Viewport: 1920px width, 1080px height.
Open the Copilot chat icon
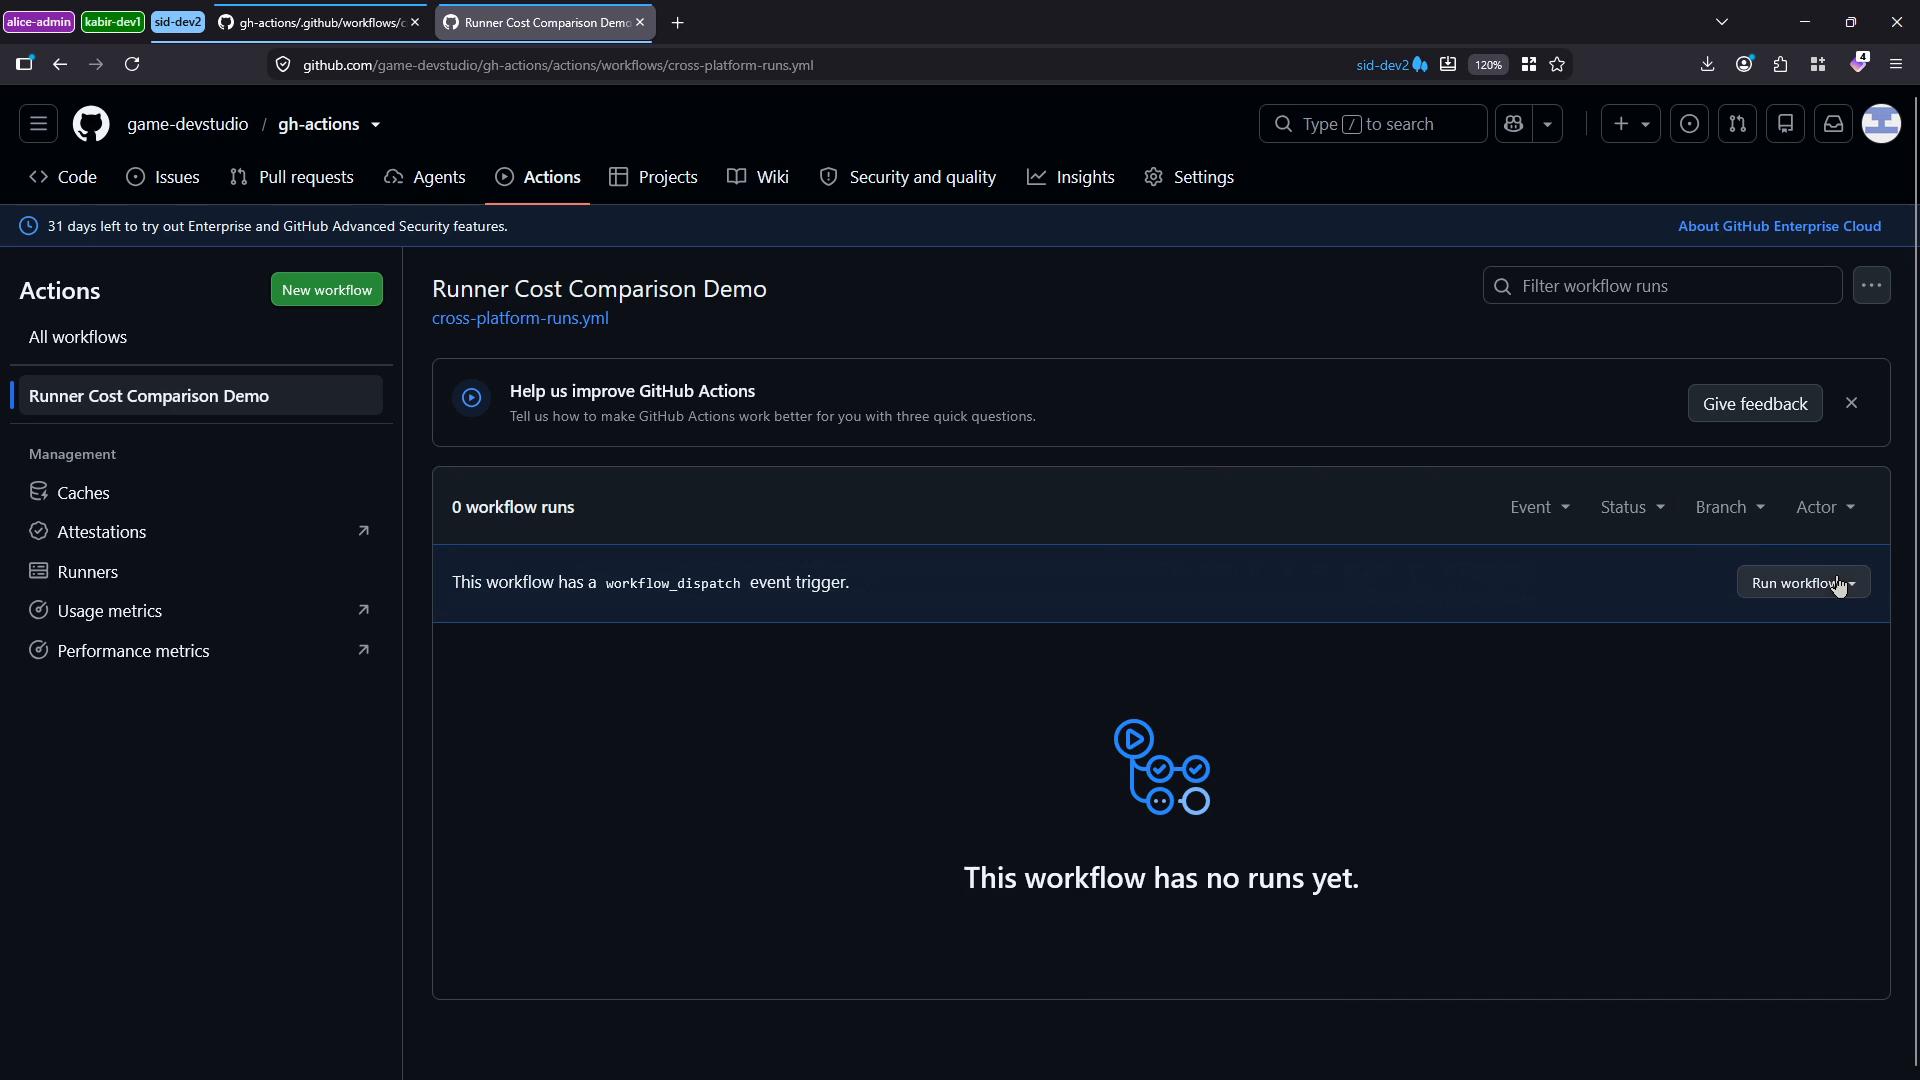(x=1513, y=124)
